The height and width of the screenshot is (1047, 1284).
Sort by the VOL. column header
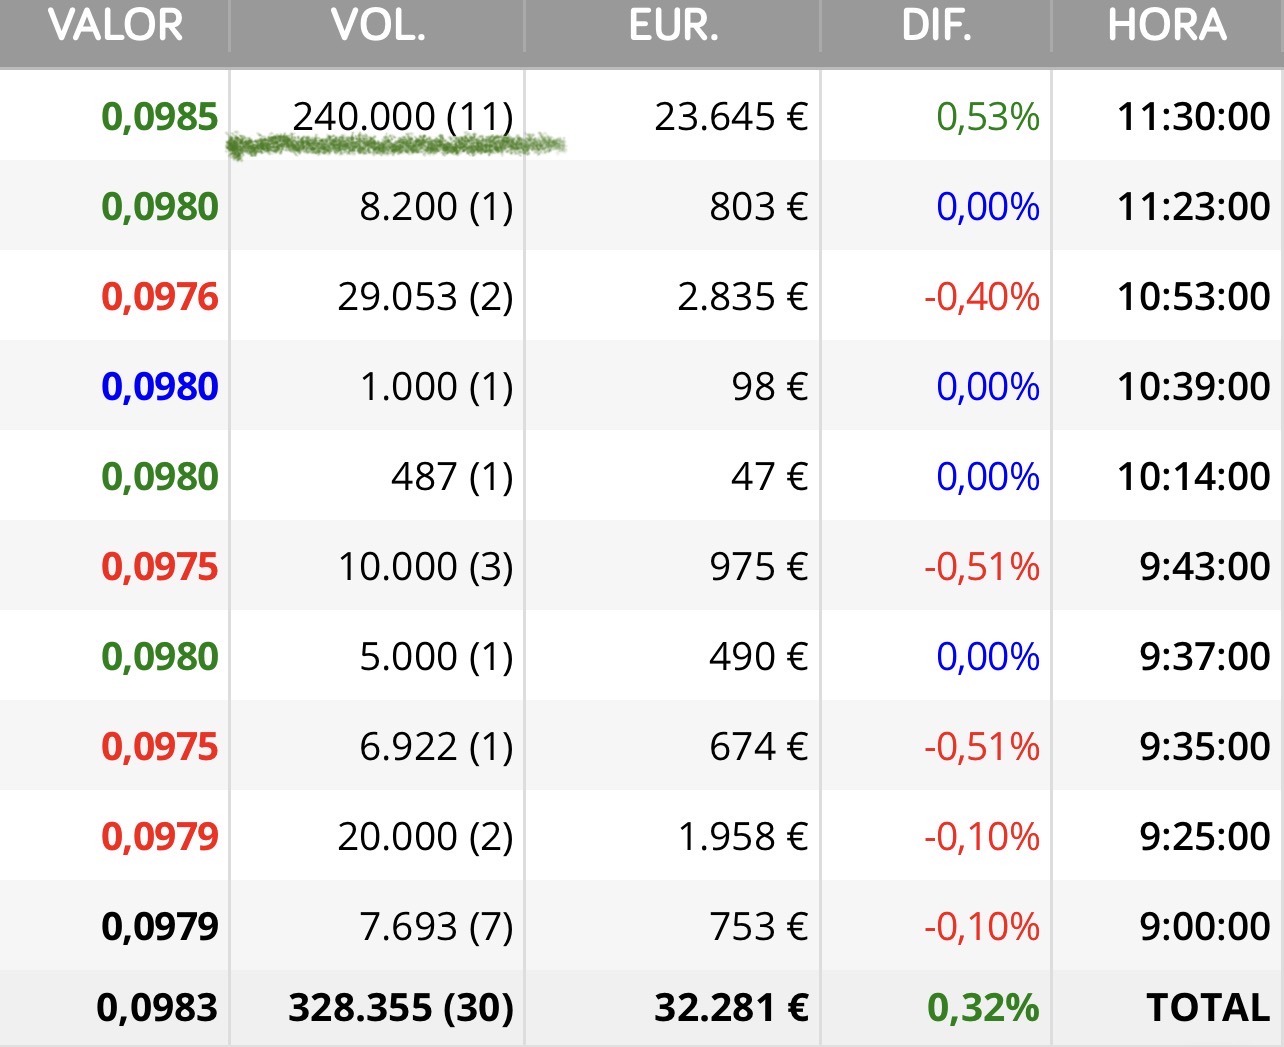(378, 25)
